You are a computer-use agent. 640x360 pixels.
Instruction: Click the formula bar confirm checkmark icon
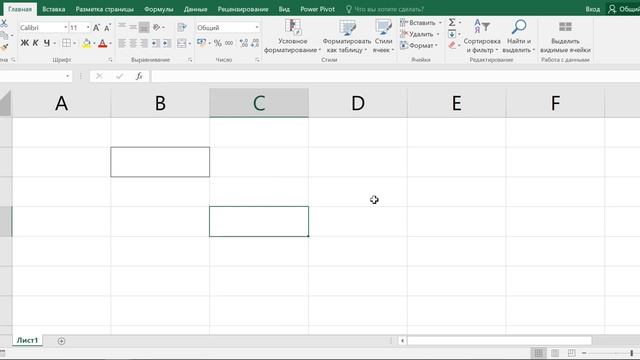point(119,76)
